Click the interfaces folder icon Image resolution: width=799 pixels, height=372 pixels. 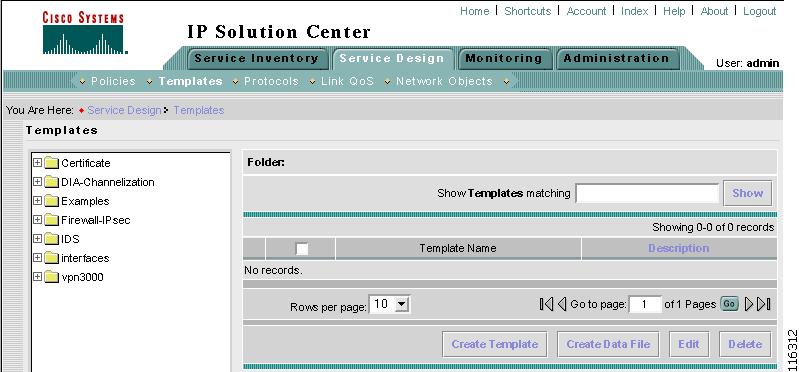pyautogui.click(x=51, y=258)
